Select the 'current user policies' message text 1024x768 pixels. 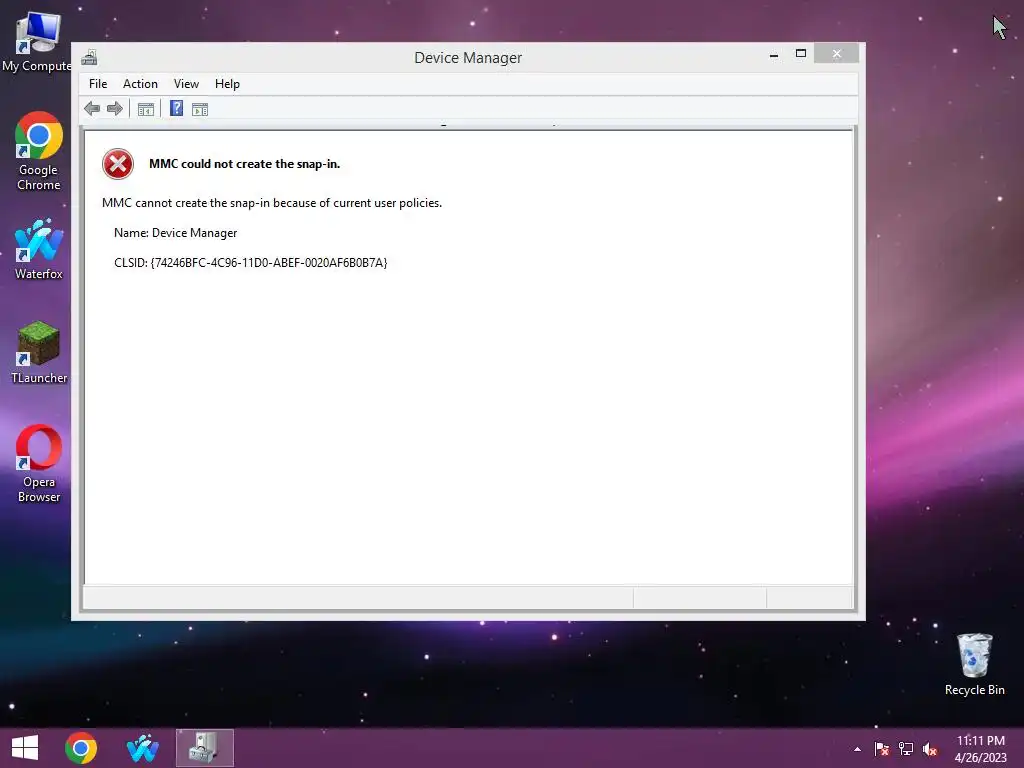point(272,203)
